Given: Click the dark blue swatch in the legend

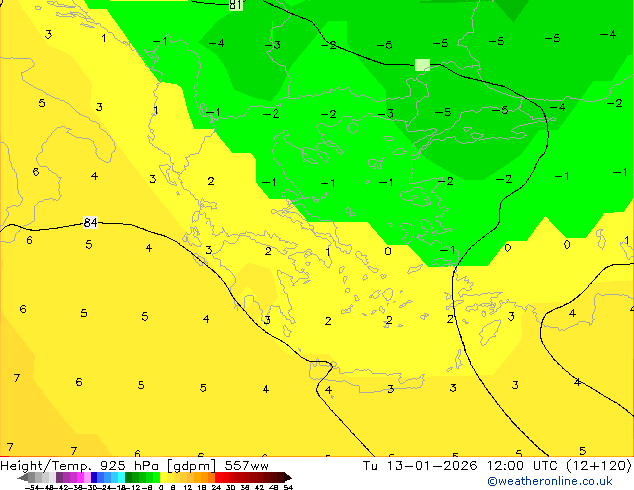Looking at the screenshot, I should pos(94,477).
